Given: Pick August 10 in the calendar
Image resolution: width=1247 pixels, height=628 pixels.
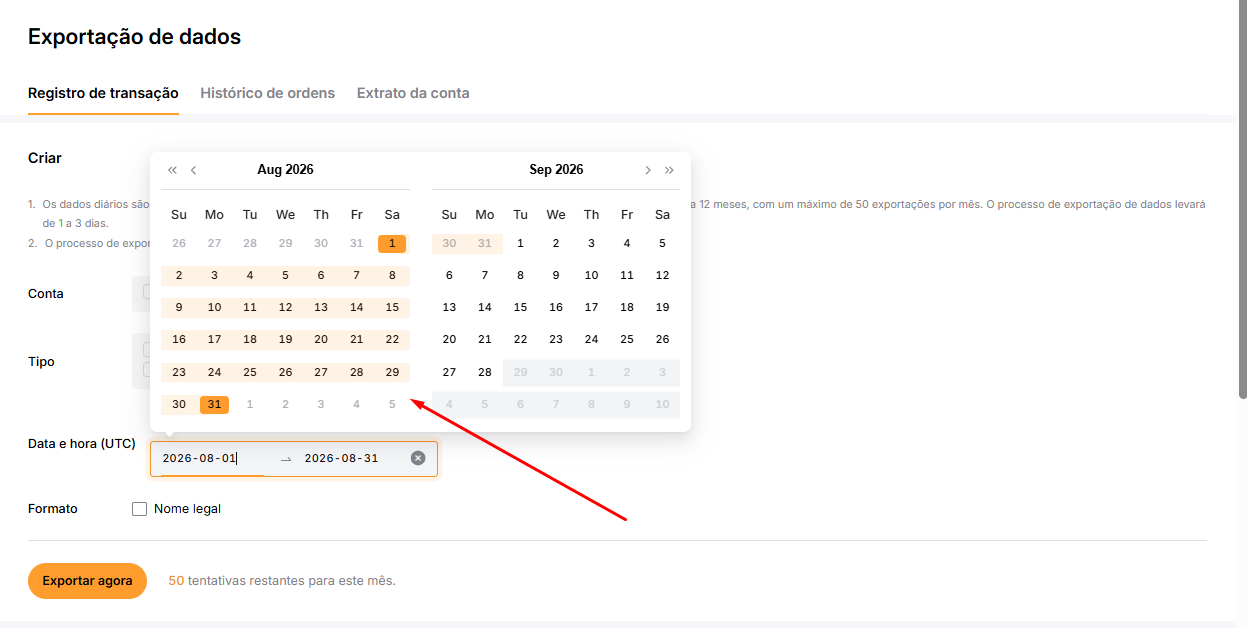Looking at the screenshot, I should (214, 307).
